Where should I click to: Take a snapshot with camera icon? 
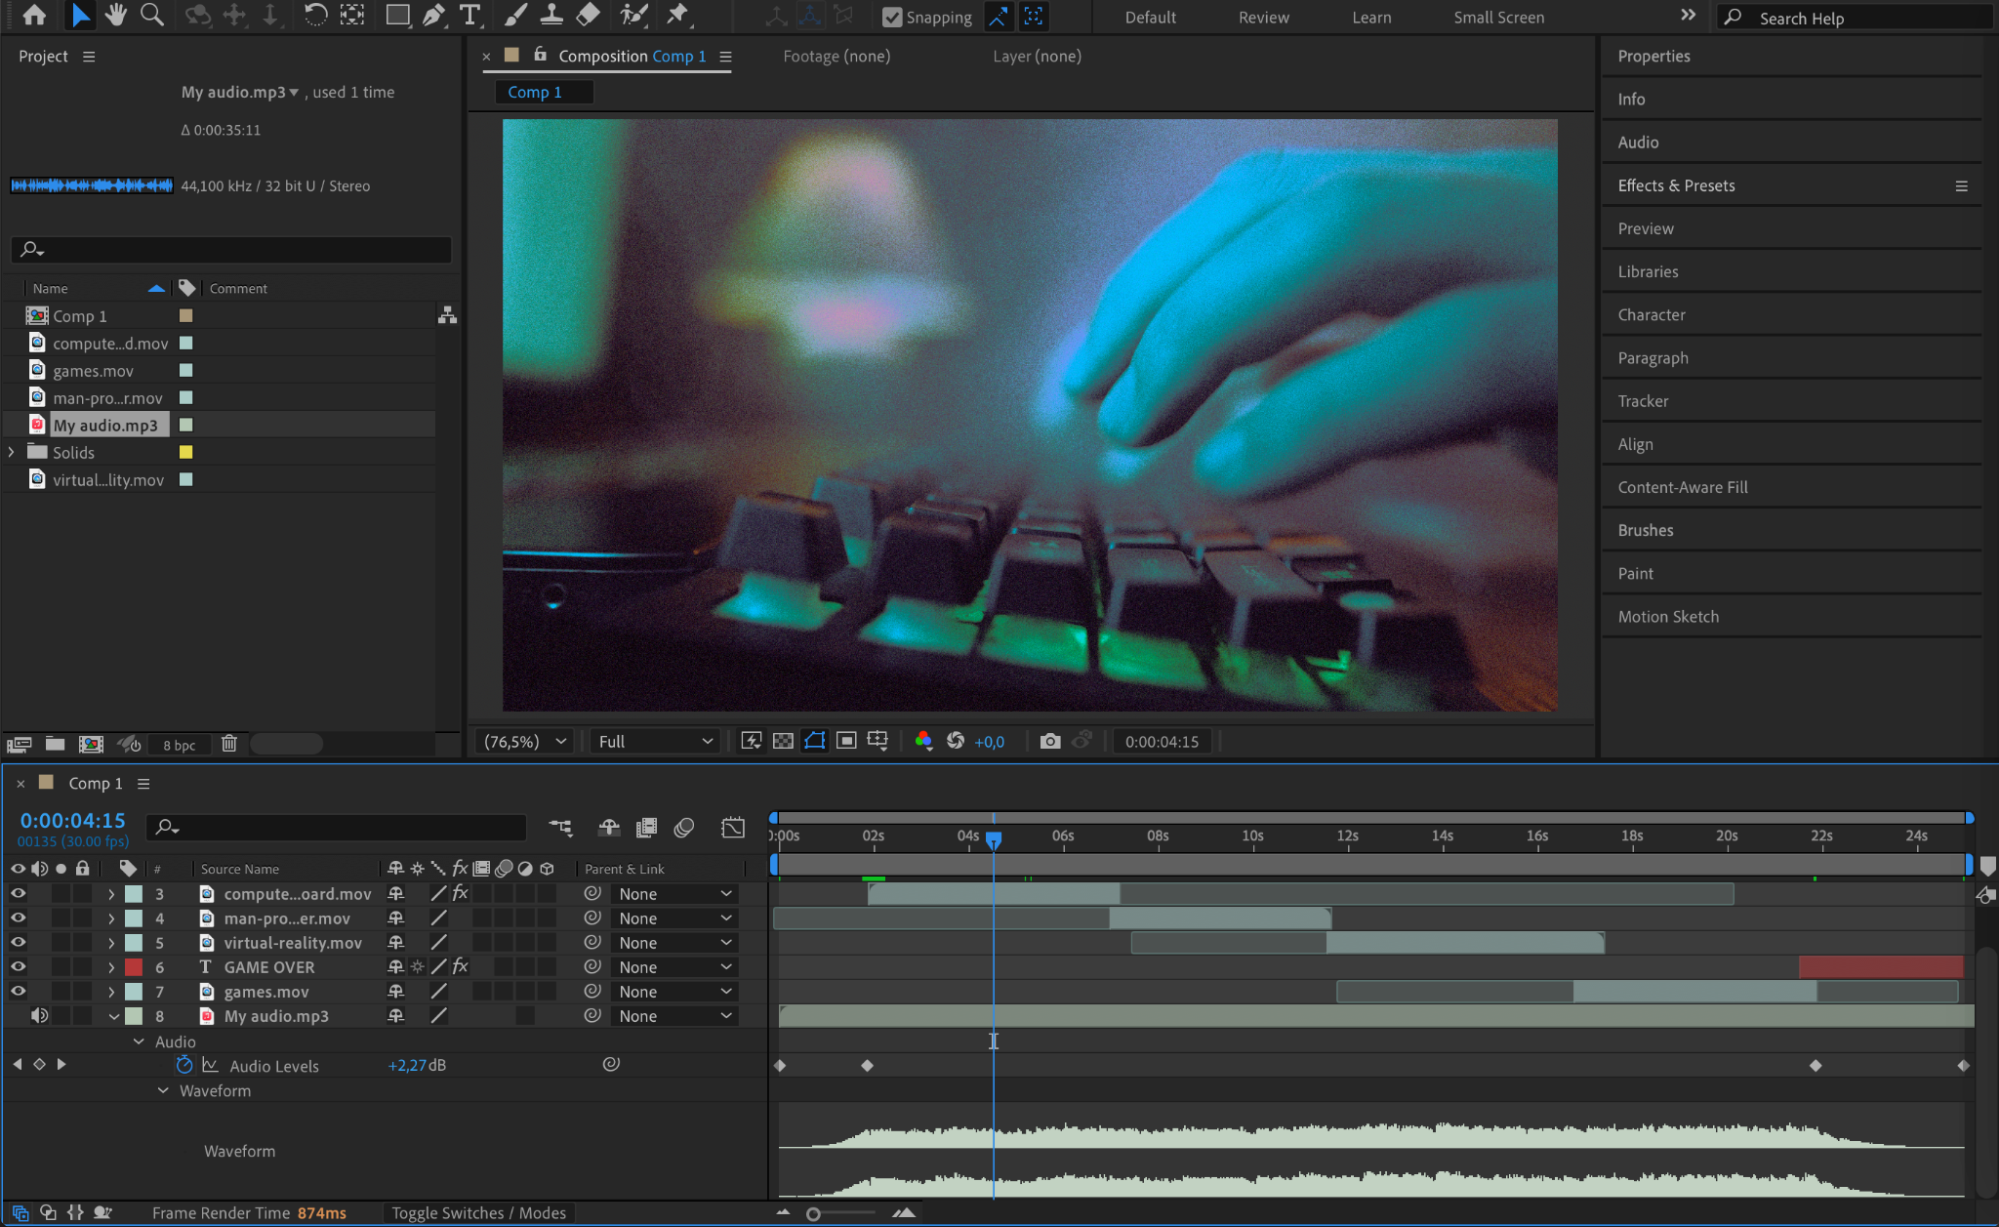tap(1049, 741)
